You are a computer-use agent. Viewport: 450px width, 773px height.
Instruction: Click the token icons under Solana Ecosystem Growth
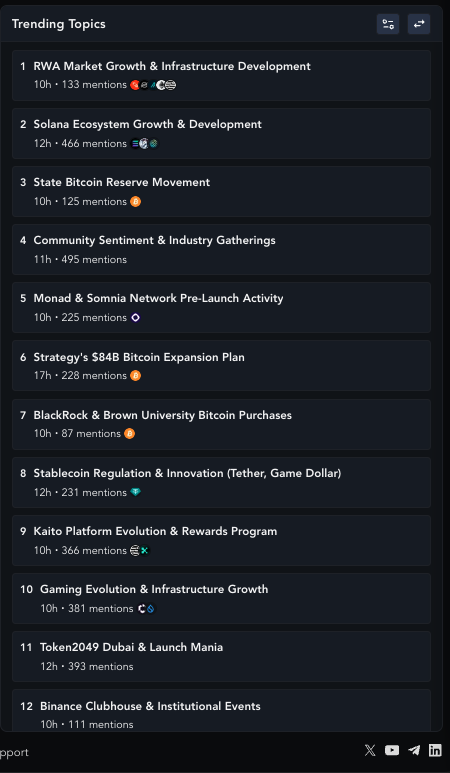(145, 144)
